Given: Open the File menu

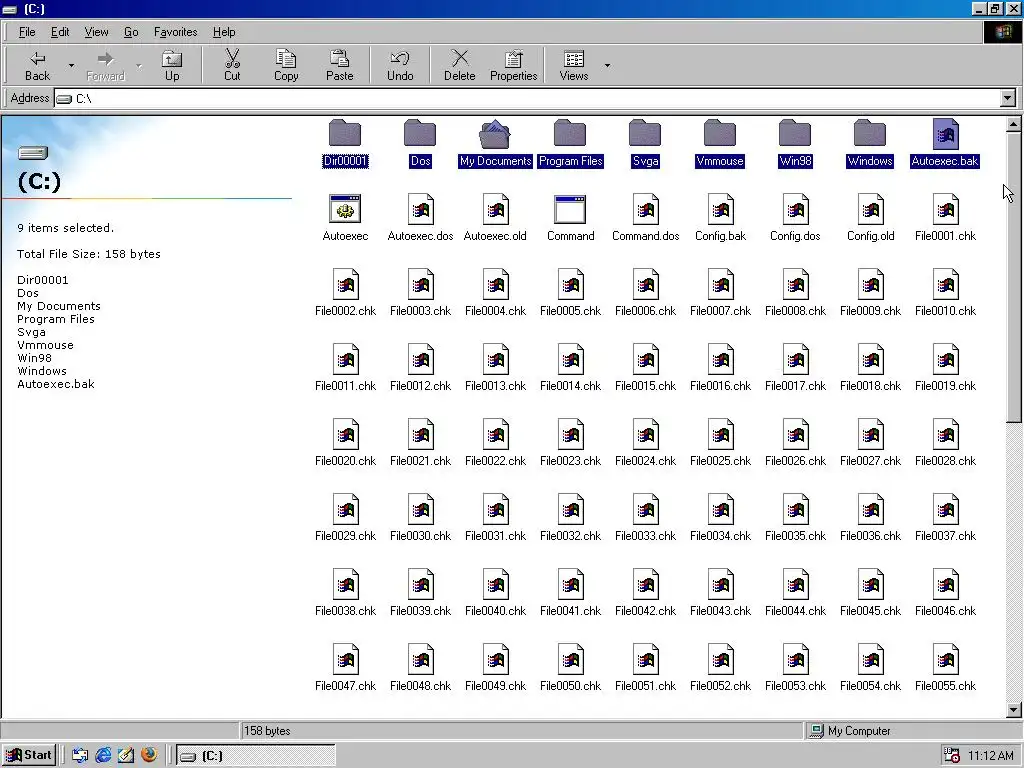Looking at the screenshot, I should [x=27, y=32].
